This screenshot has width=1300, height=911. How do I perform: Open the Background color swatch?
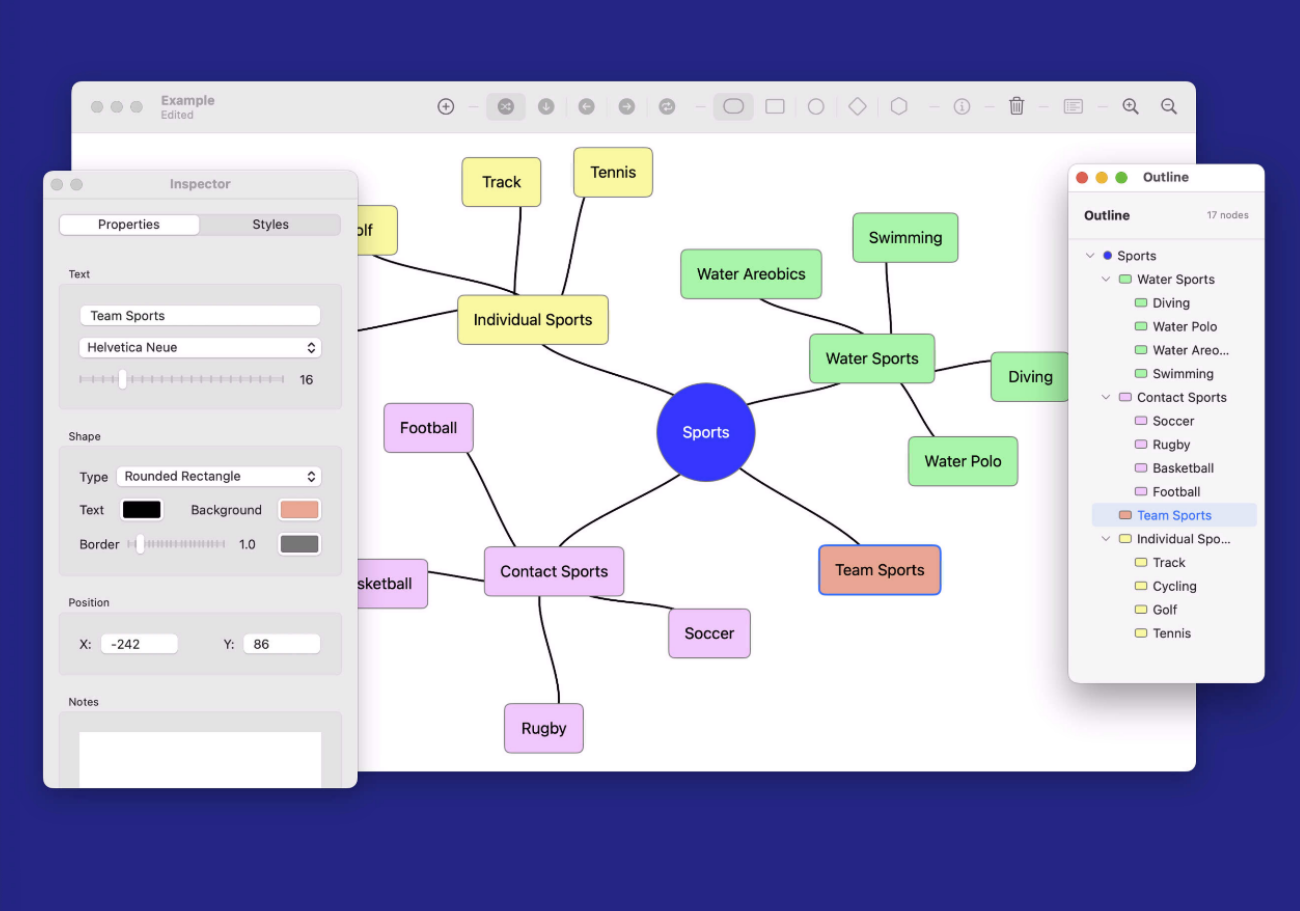299,510
